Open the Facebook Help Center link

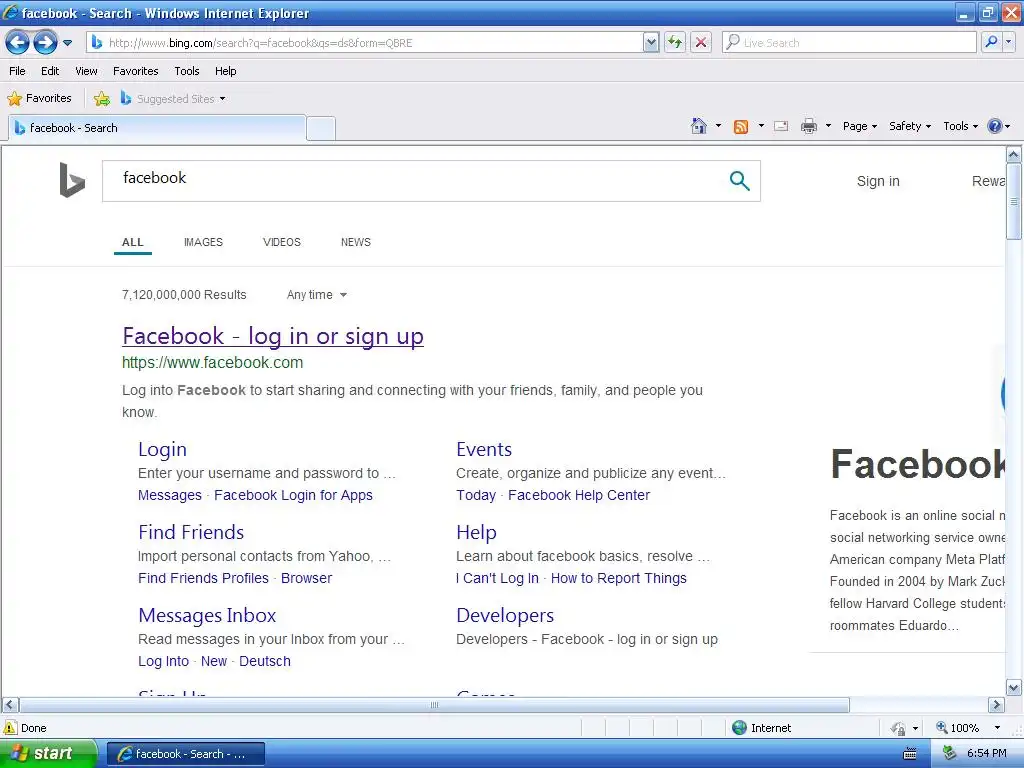pos(579,495)
